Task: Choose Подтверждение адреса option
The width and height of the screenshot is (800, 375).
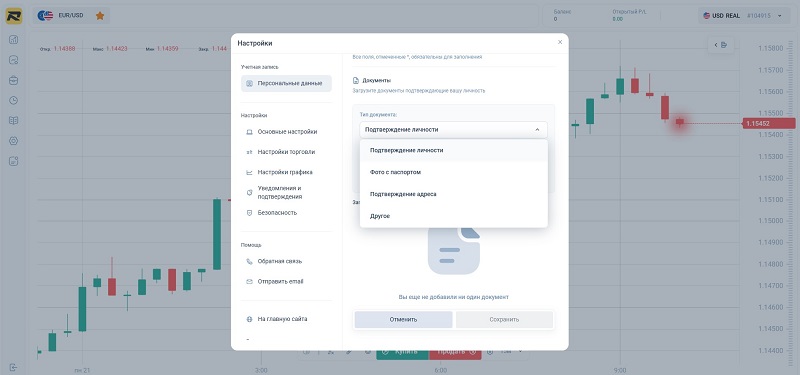Action: coord(454,194)
